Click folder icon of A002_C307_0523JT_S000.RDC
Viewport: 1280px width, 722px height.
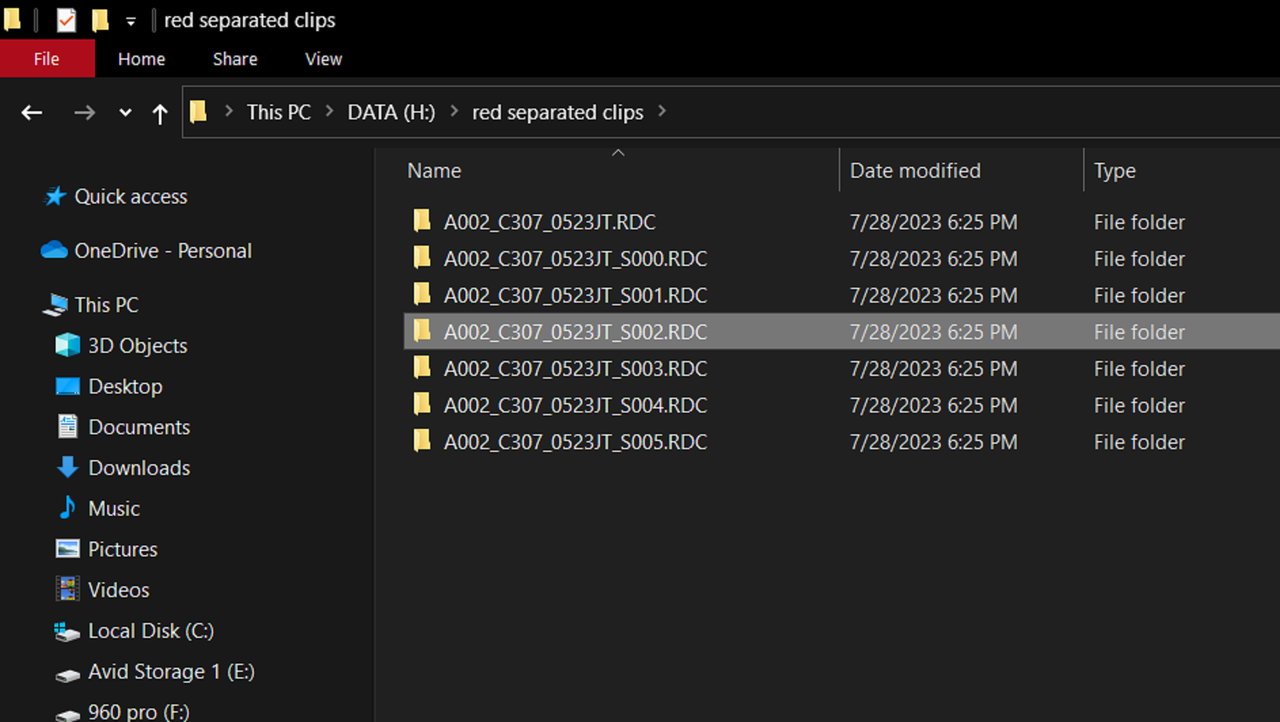422,258
